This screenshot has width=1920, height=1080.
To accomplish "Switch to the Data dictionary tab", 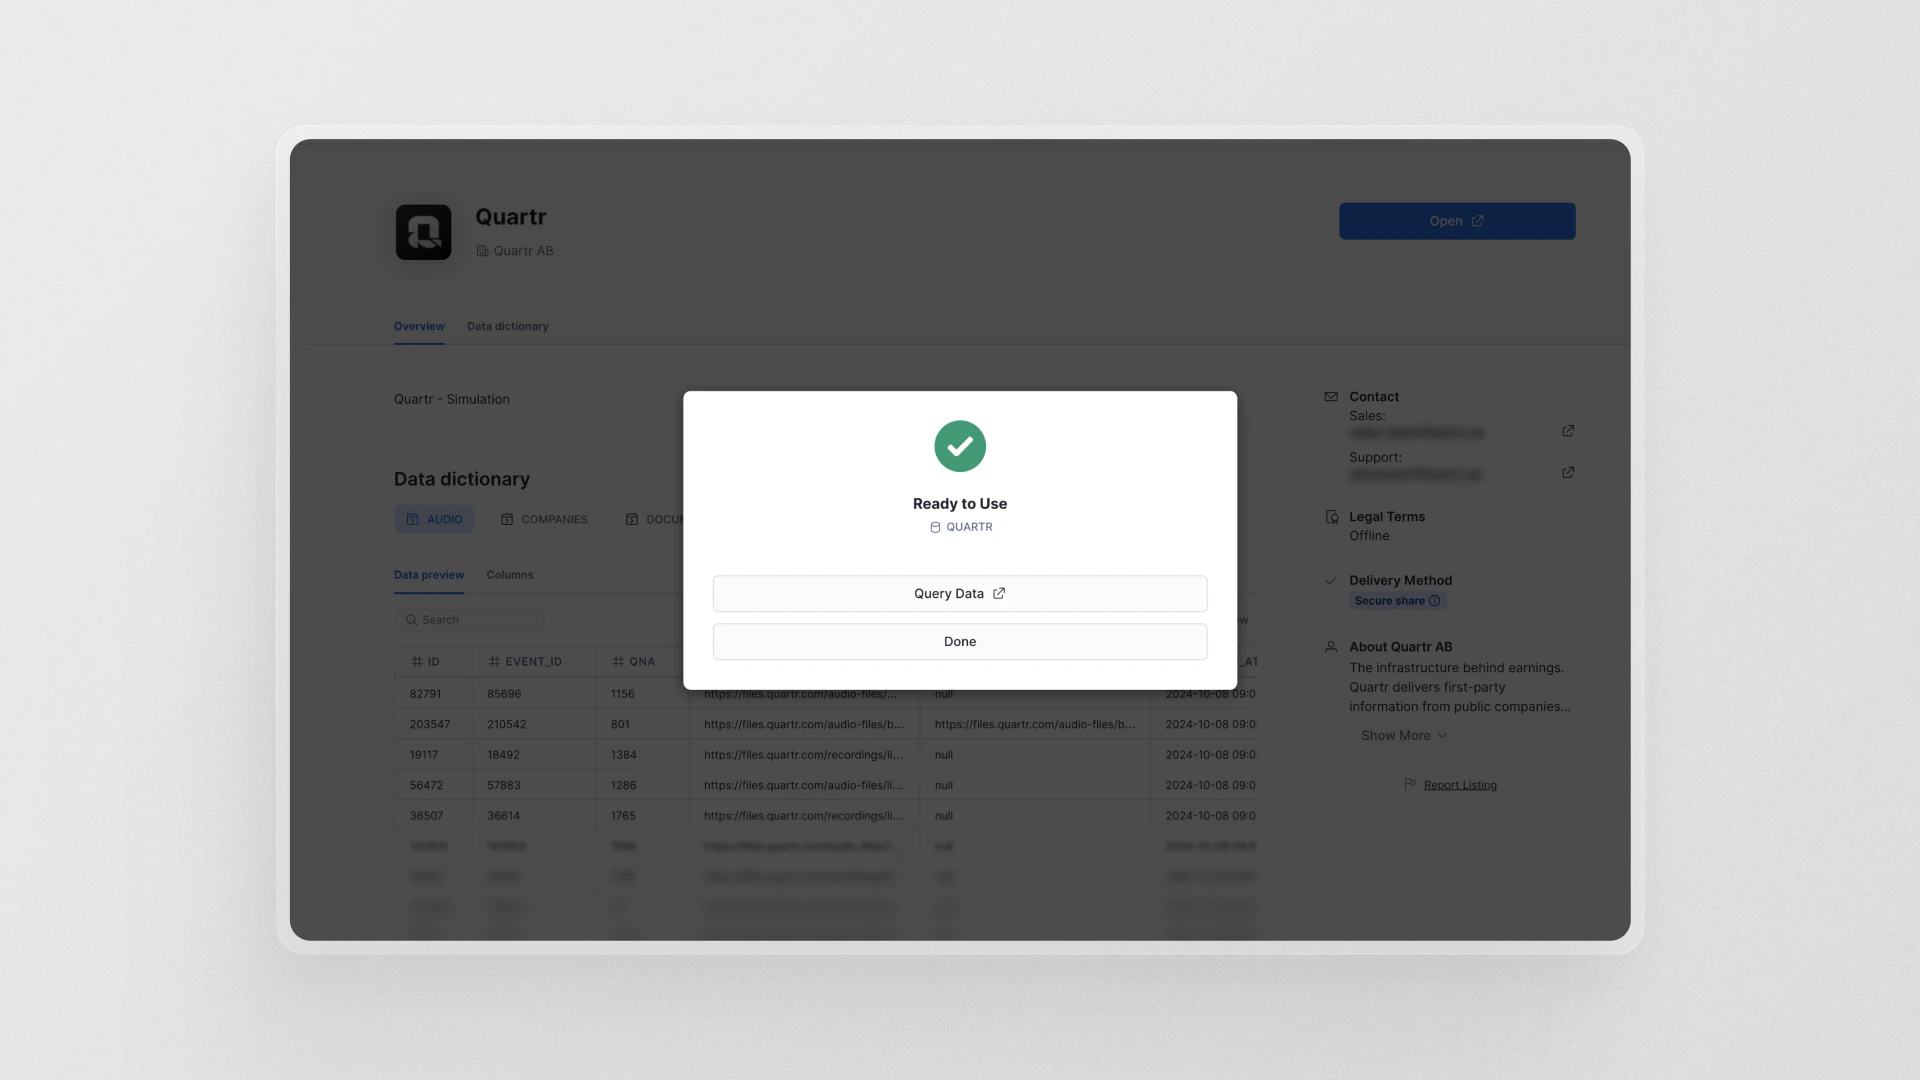I will click(x=507, y=326).
